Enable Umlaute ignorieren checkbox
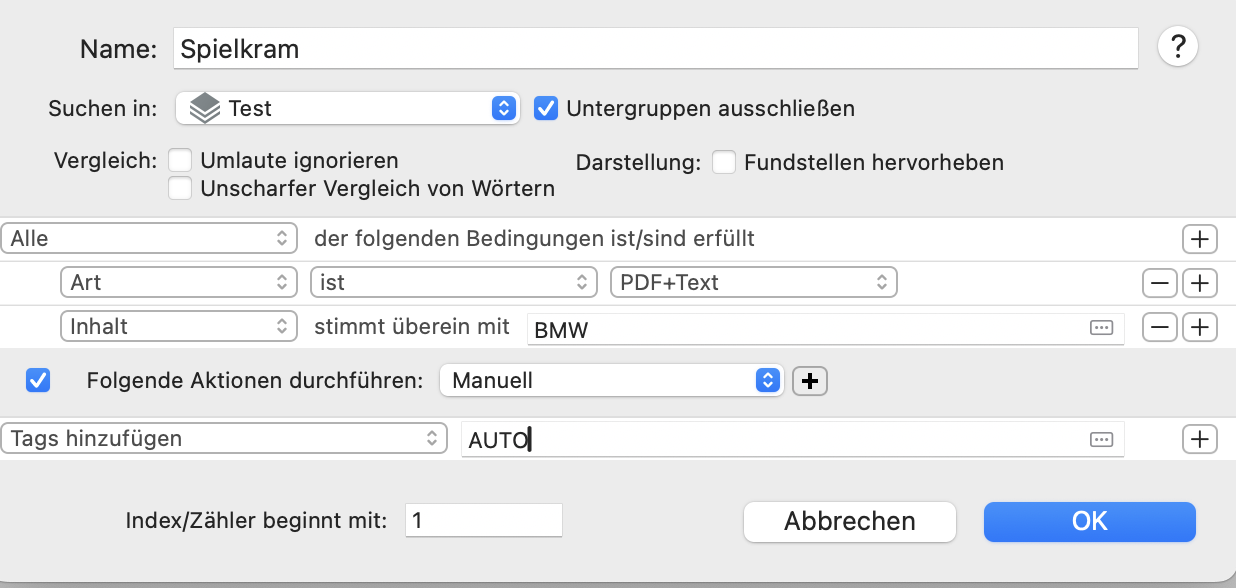 [180, 161]
